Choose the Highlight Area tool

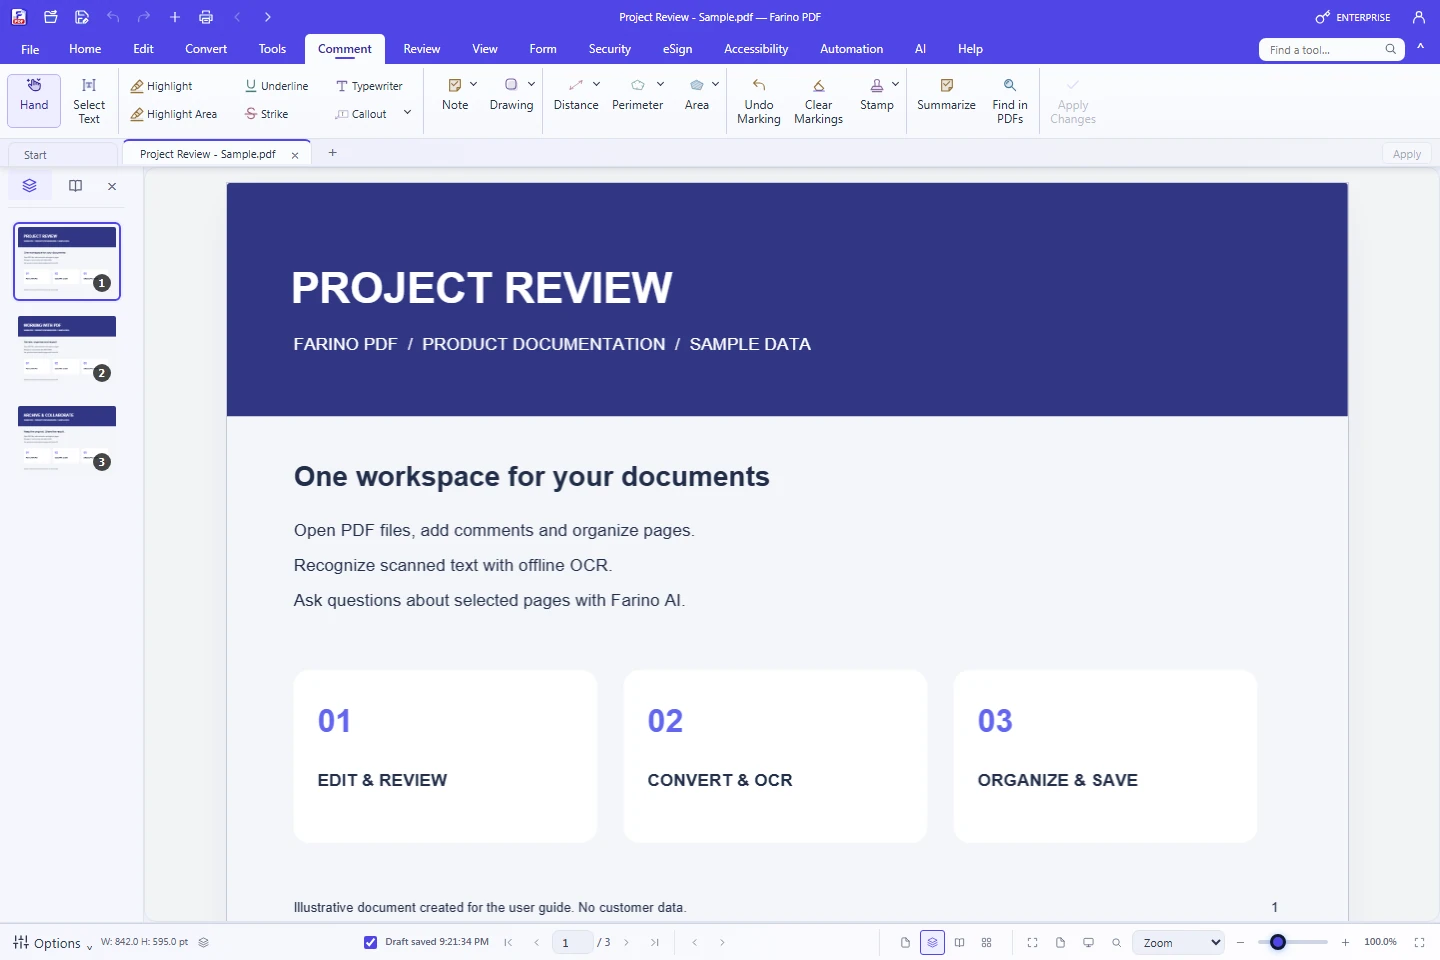tap(174, 114)
